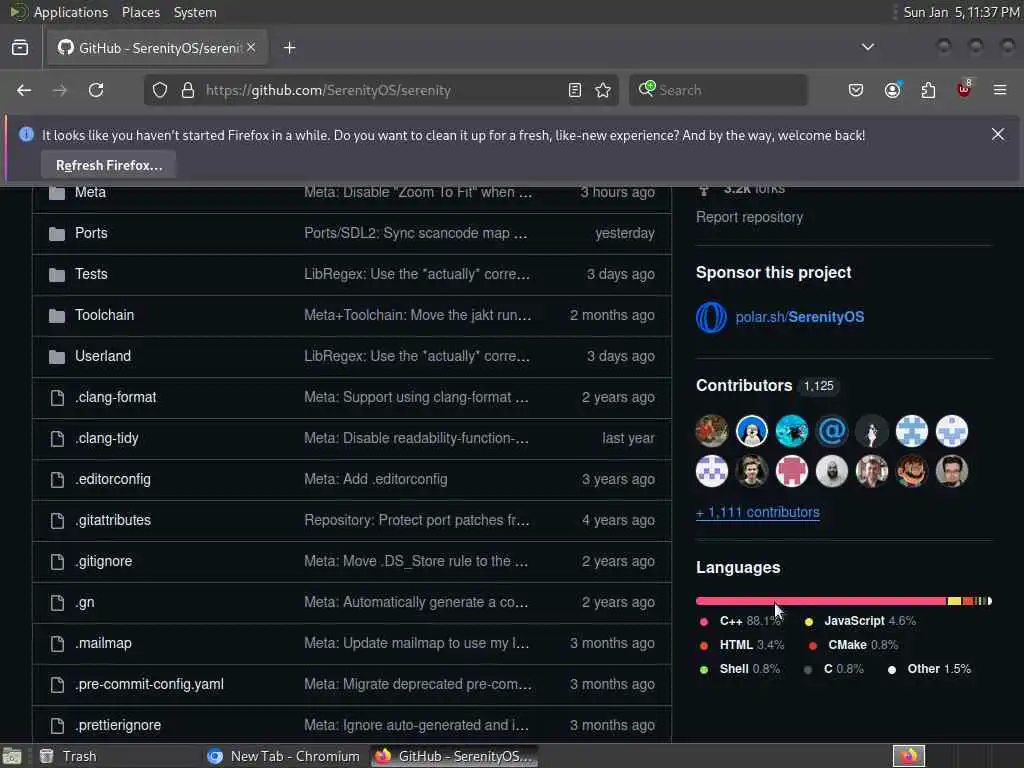Open the polar.sh/SerenityOS sponsor link
Viewport: 1024px width, 768px height.
[799, 317]
